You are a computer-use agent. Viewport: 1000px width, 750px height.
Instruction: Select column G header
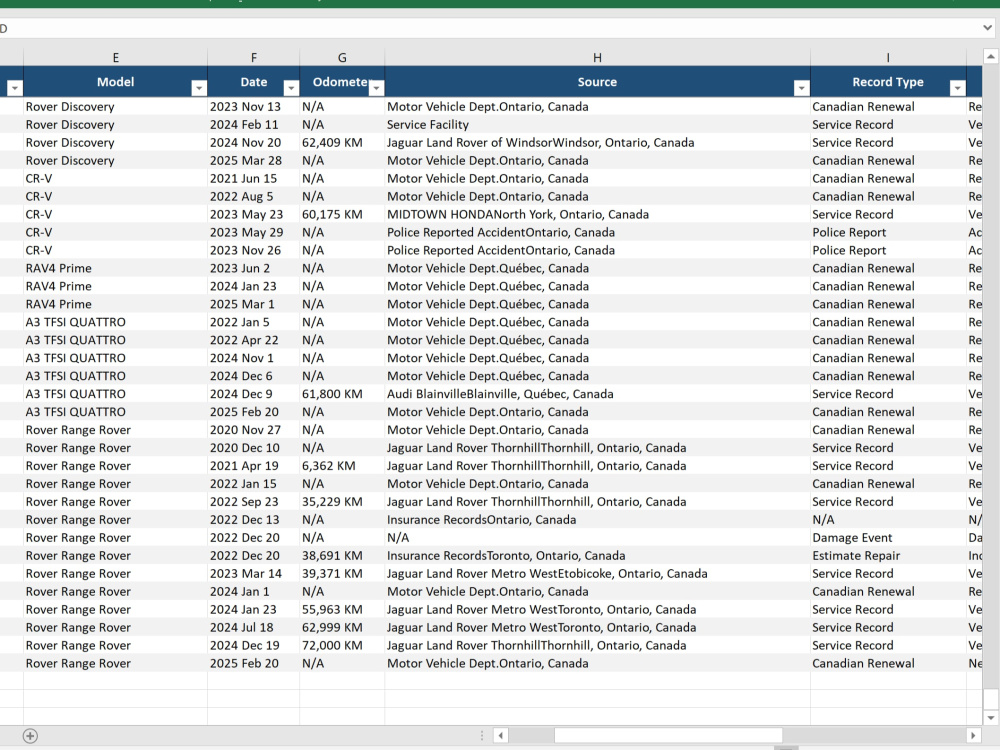coord(342,57)
